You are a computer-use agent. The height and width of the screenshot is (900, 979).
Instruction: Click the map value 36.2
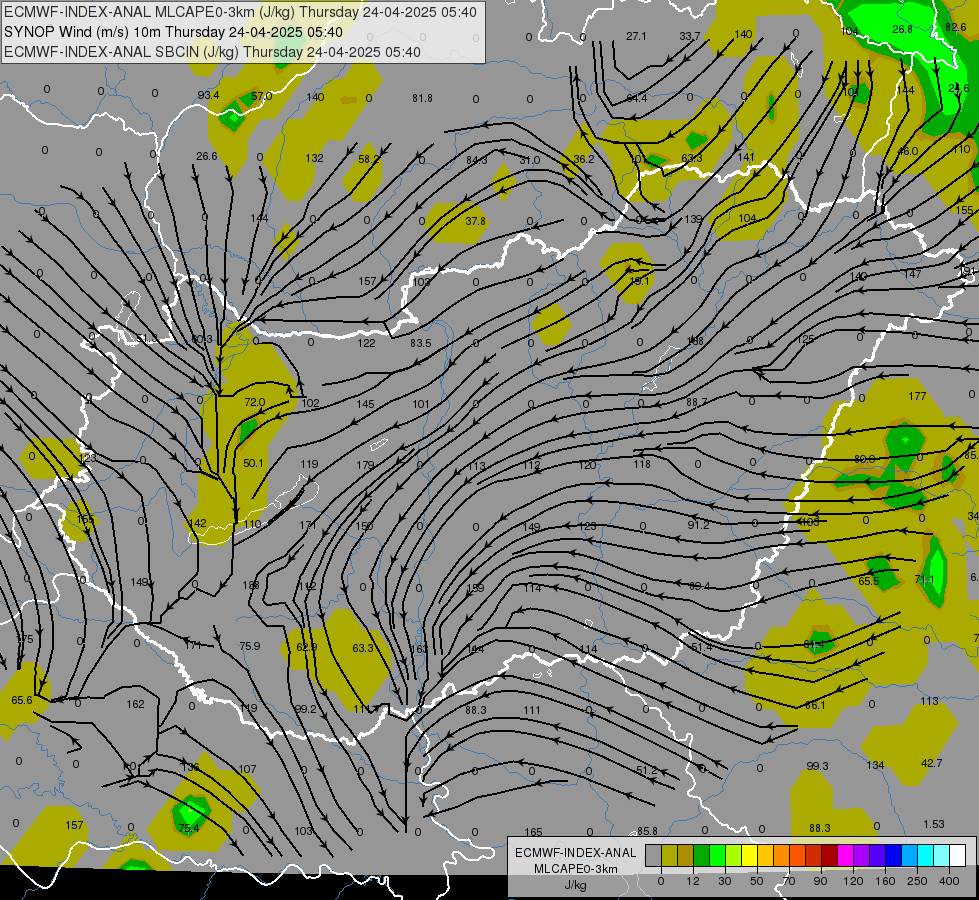click(x=584, y=159)
